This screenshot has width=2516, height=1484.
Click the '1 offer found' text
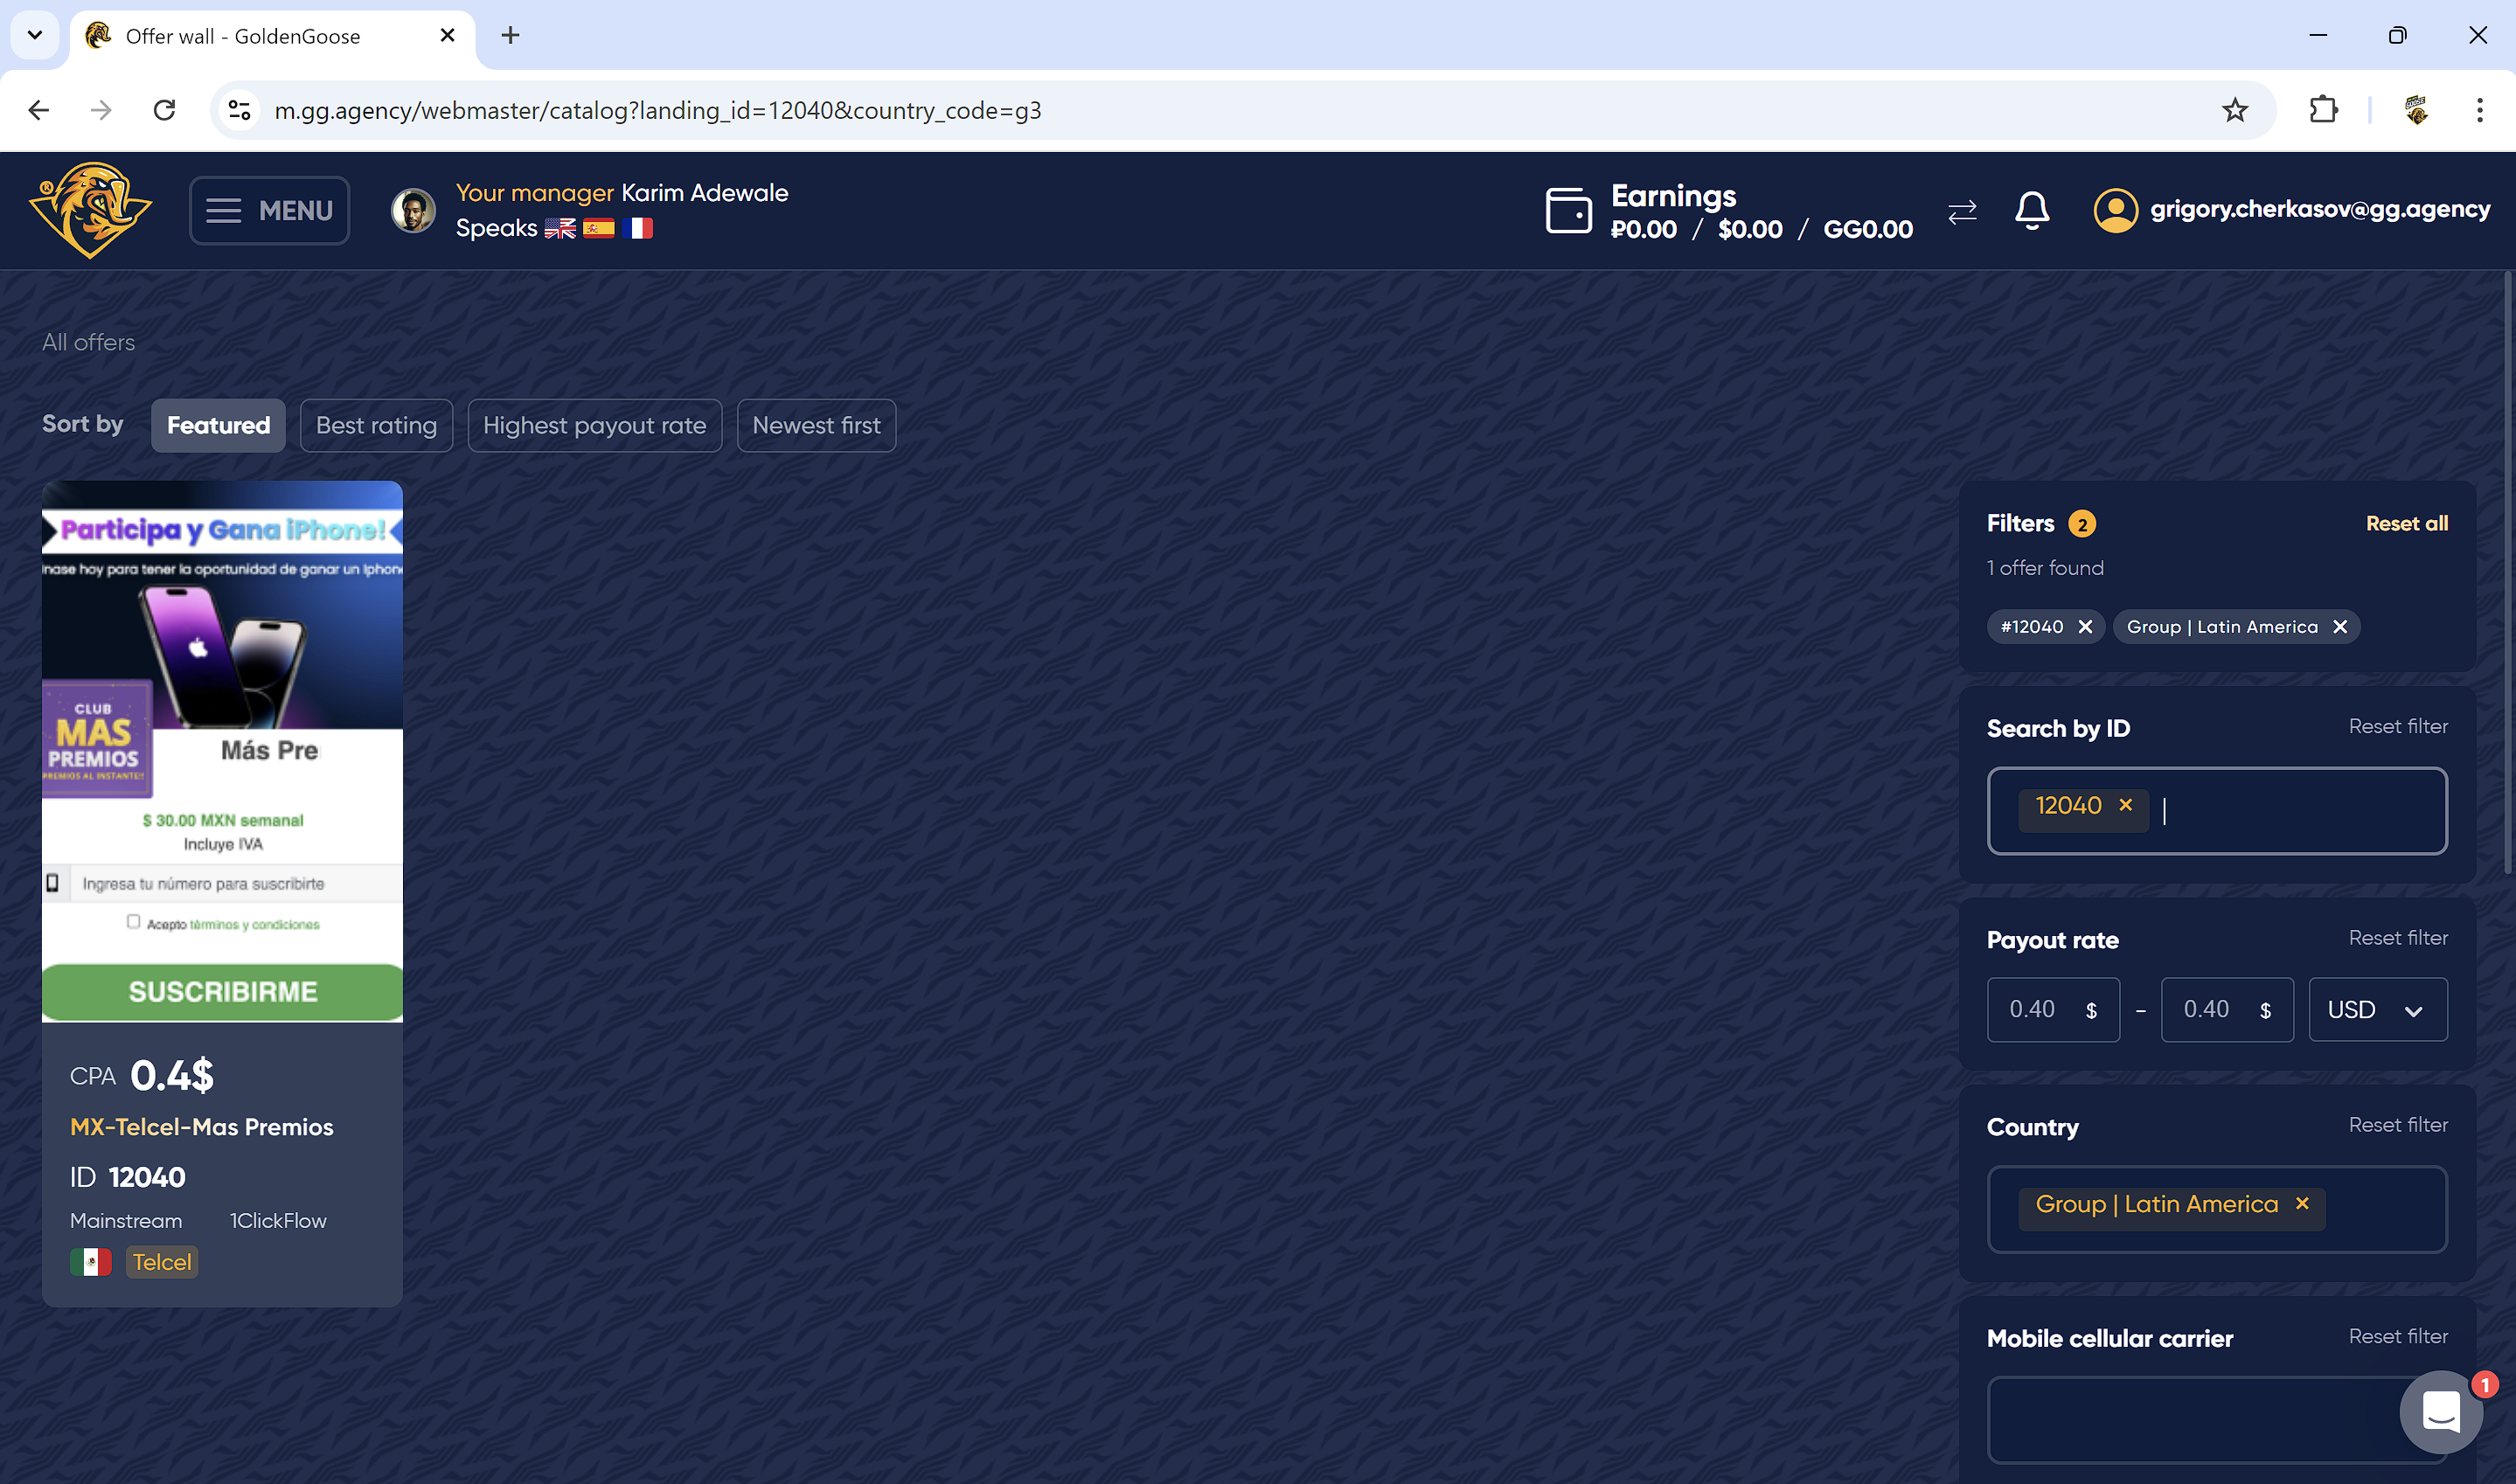tap(2045, 568)
